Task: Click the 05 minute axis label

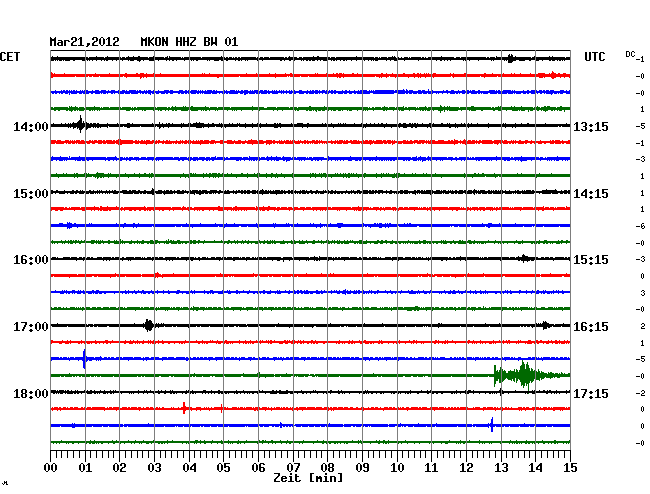Action: click(x=223, y=467)
